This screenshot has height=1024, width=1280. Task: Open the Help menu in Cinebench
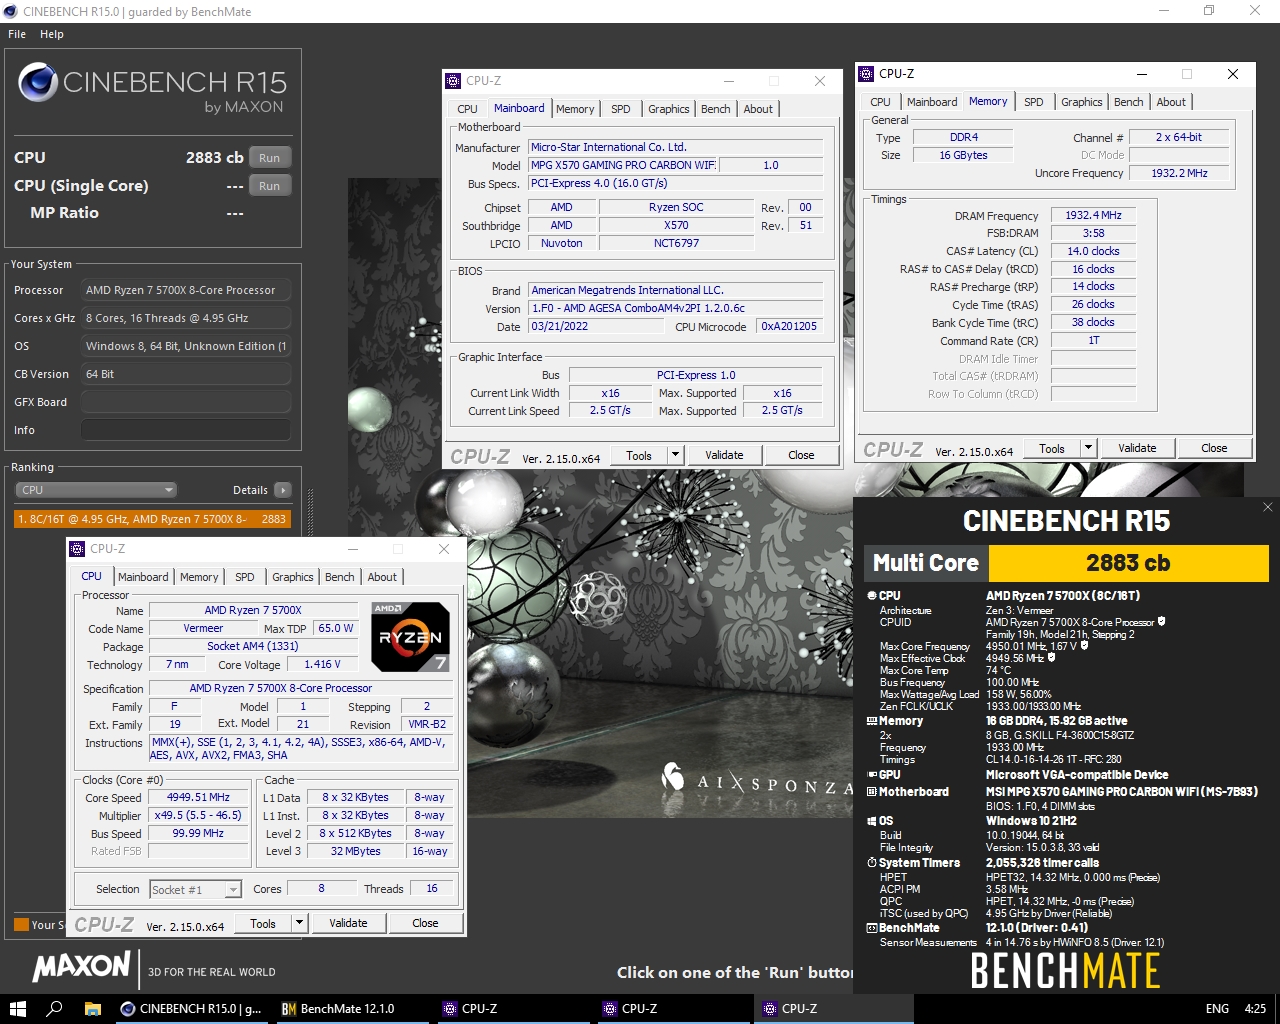click(52, 34)
